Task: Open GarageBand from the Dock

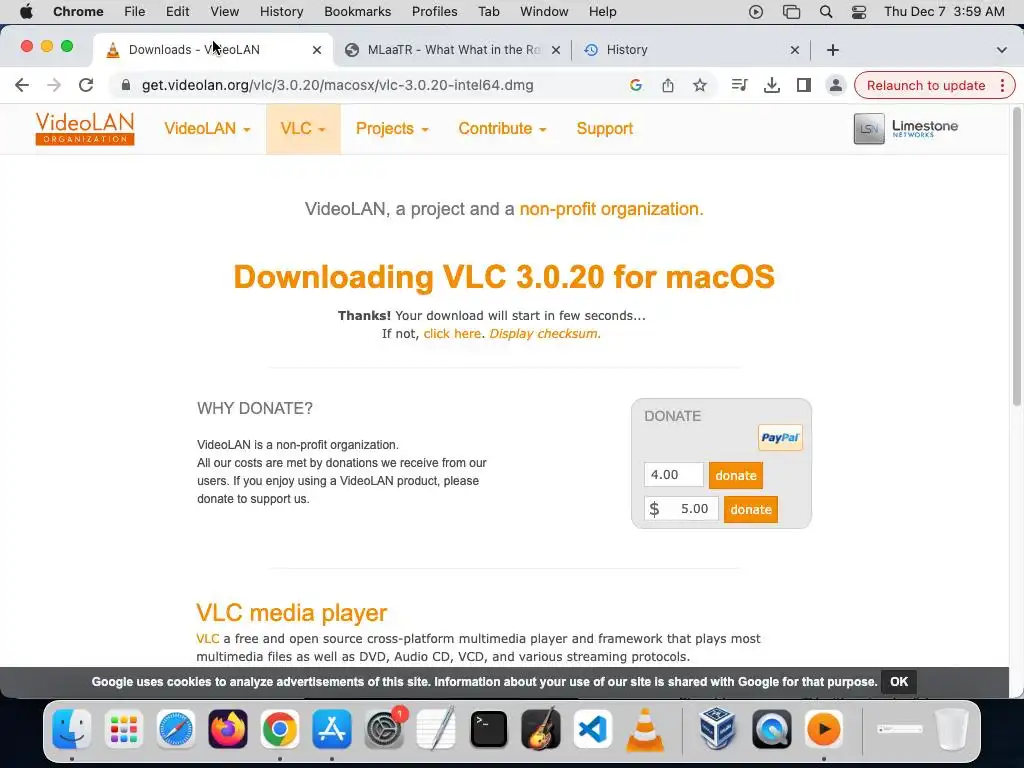Action: click(541, 729)
